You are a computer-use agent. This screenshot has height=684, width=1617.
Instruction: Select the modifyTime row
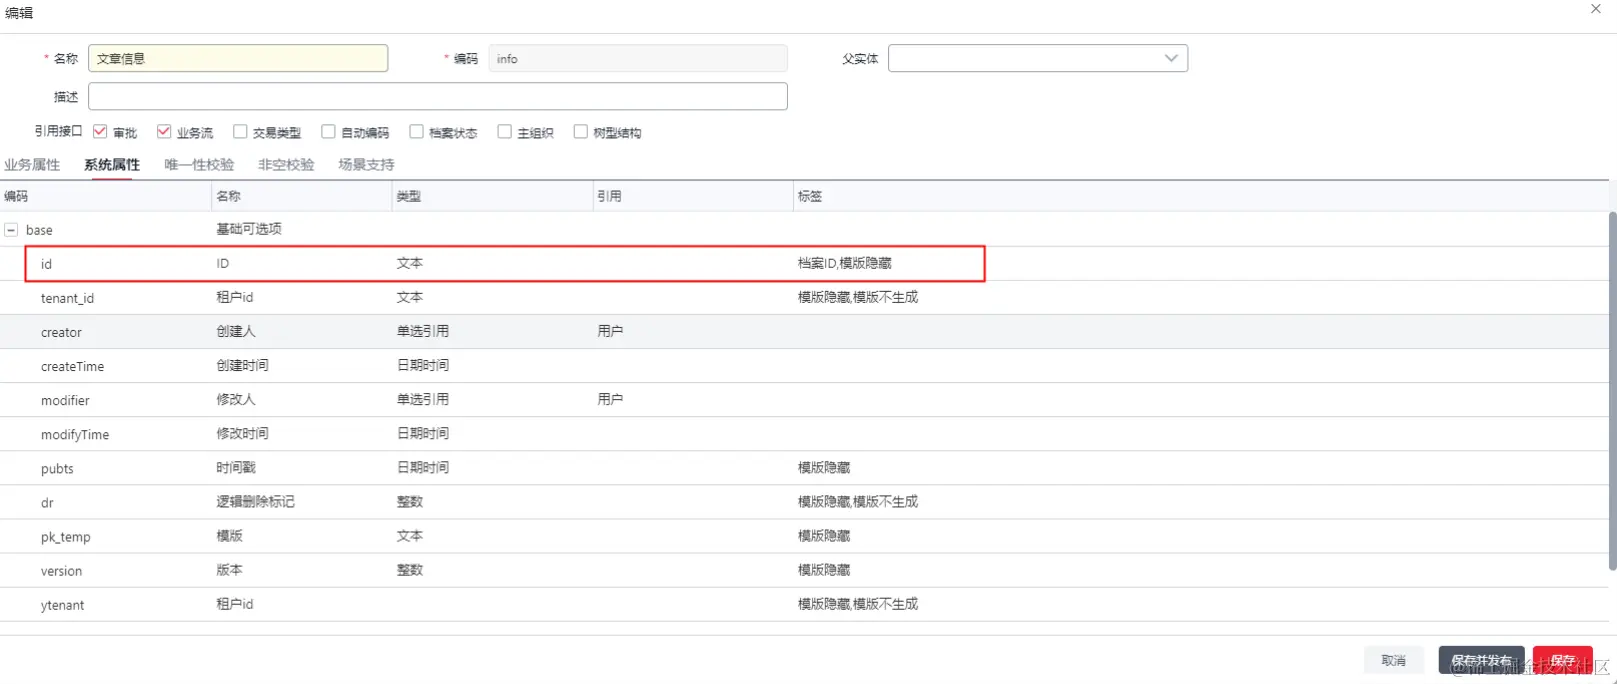click(x=804, y=434)
